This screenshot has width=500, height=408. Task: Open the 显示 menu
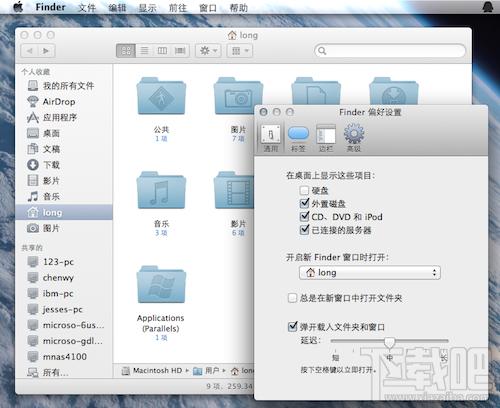click(x=148, y=7)
